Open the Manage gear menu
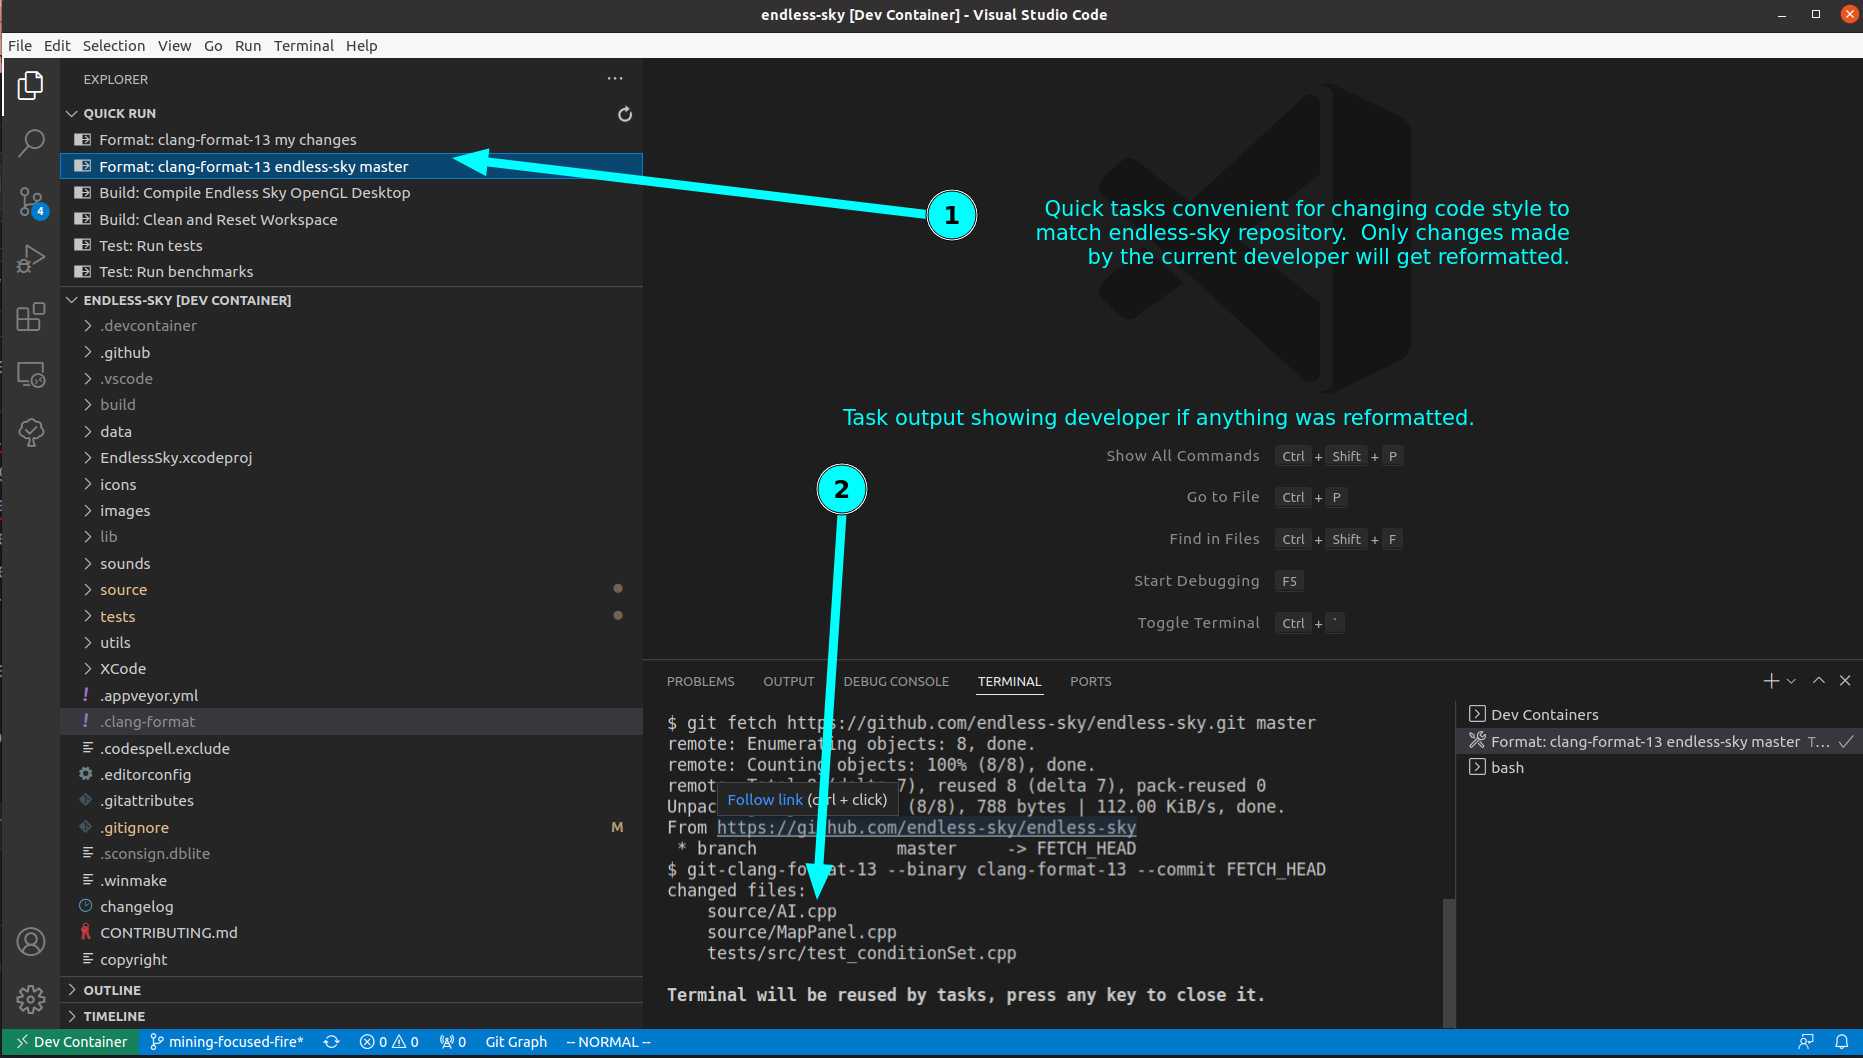Image resolution: width=1863 pixels, height=1058 pixels. (x=31, y=999)
